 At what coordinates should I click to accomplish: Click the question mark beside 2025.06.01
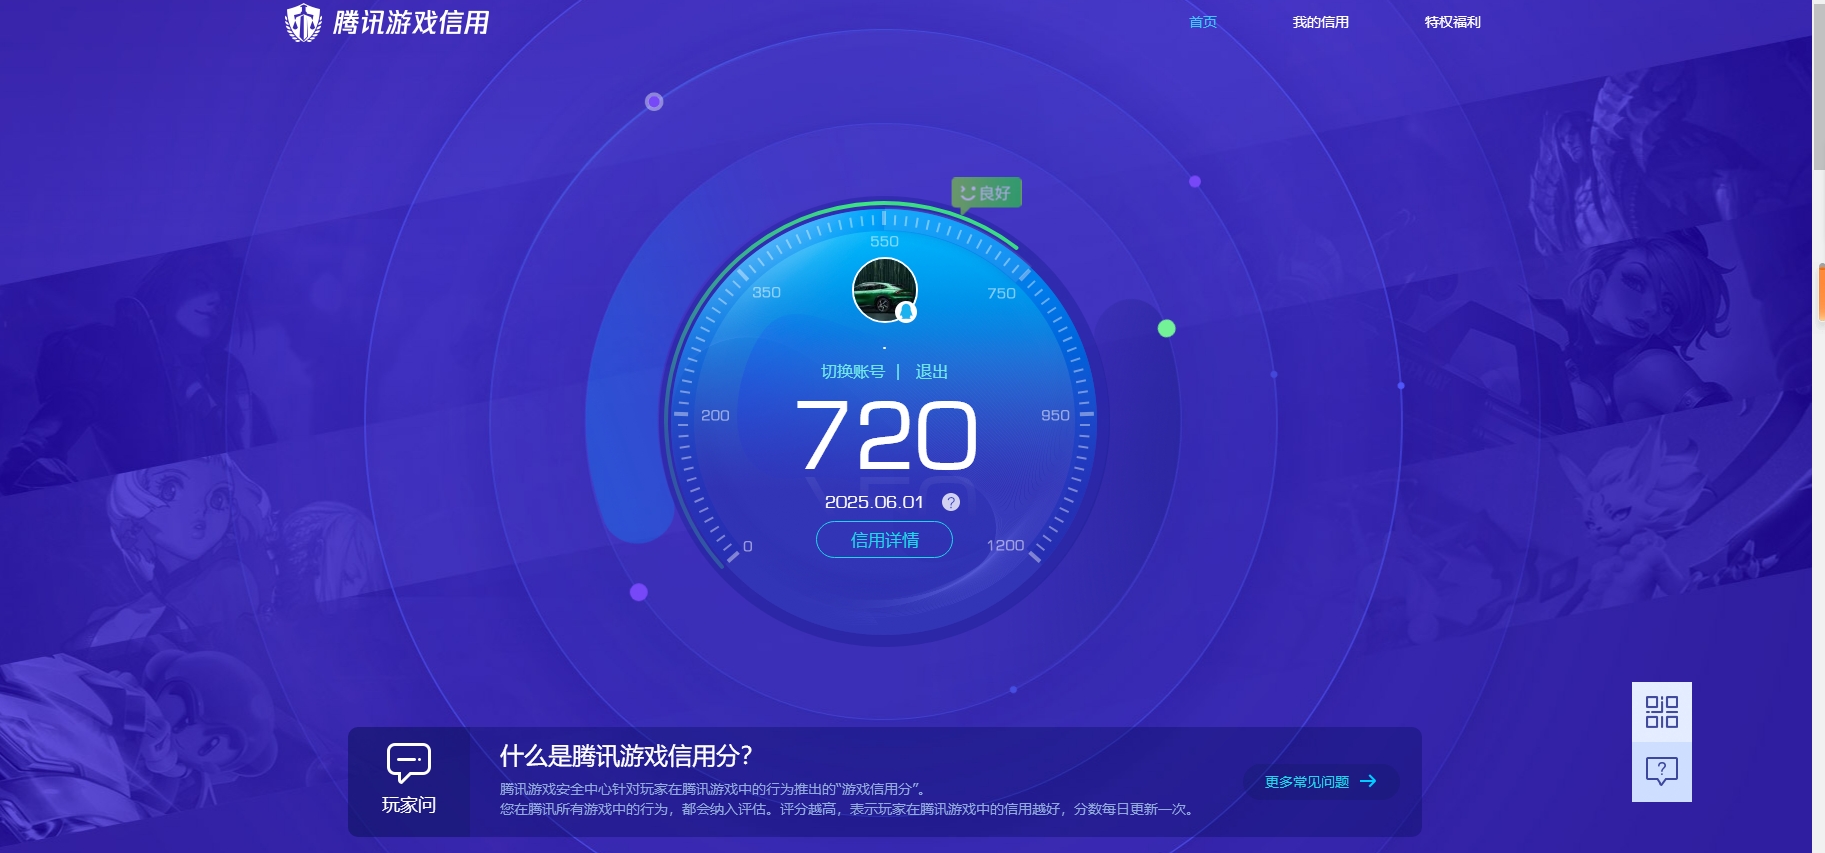coord(951,502)
